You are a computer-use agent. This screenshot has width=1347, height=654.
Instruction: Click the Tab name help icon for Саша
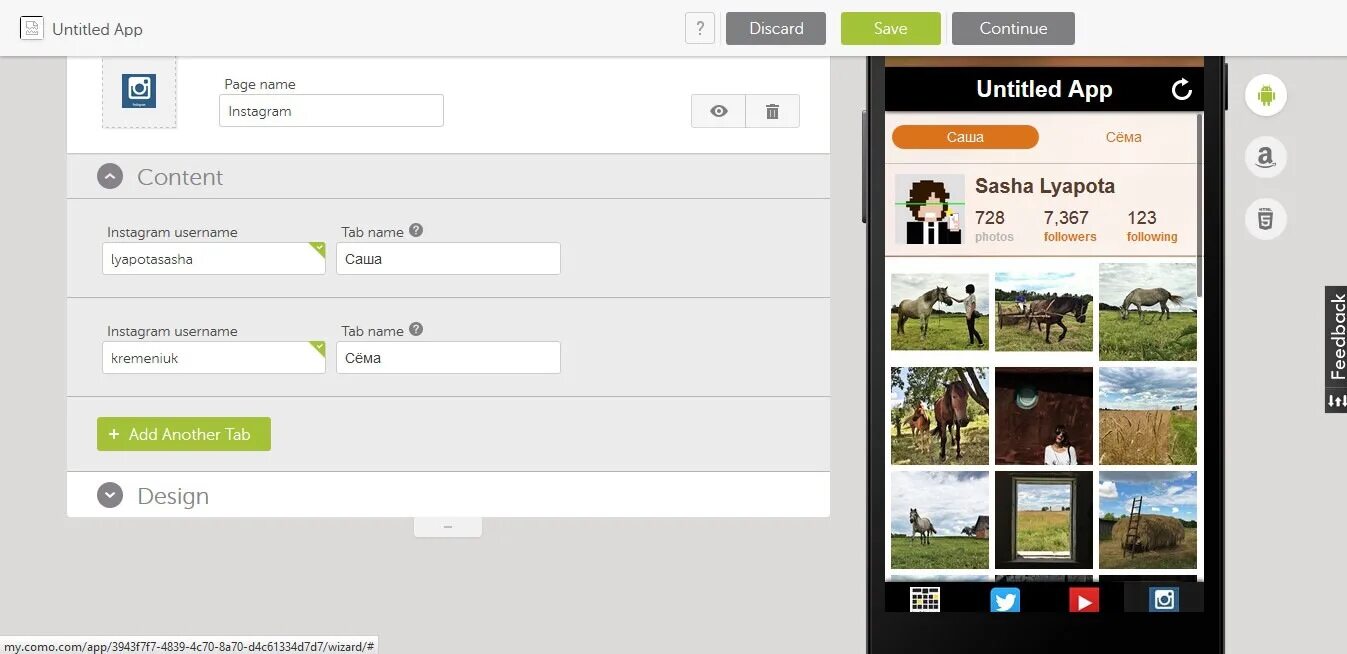tap(416, 230)
